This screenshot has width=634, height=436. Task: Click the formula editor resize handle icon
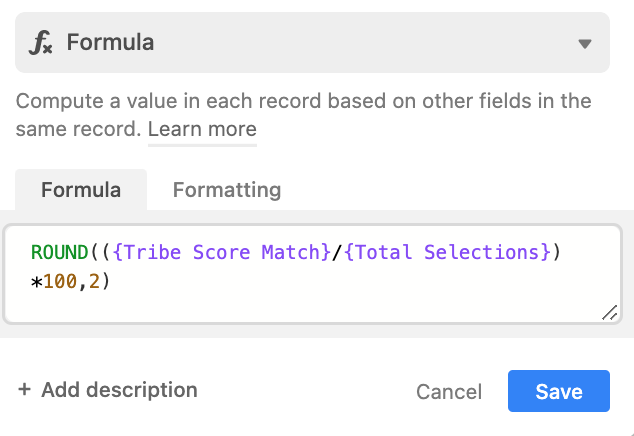click(610, 313)
